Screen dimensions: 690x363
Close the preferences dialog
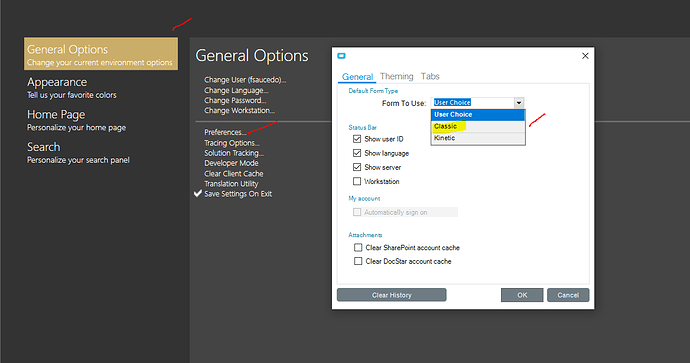click(585, 56)
